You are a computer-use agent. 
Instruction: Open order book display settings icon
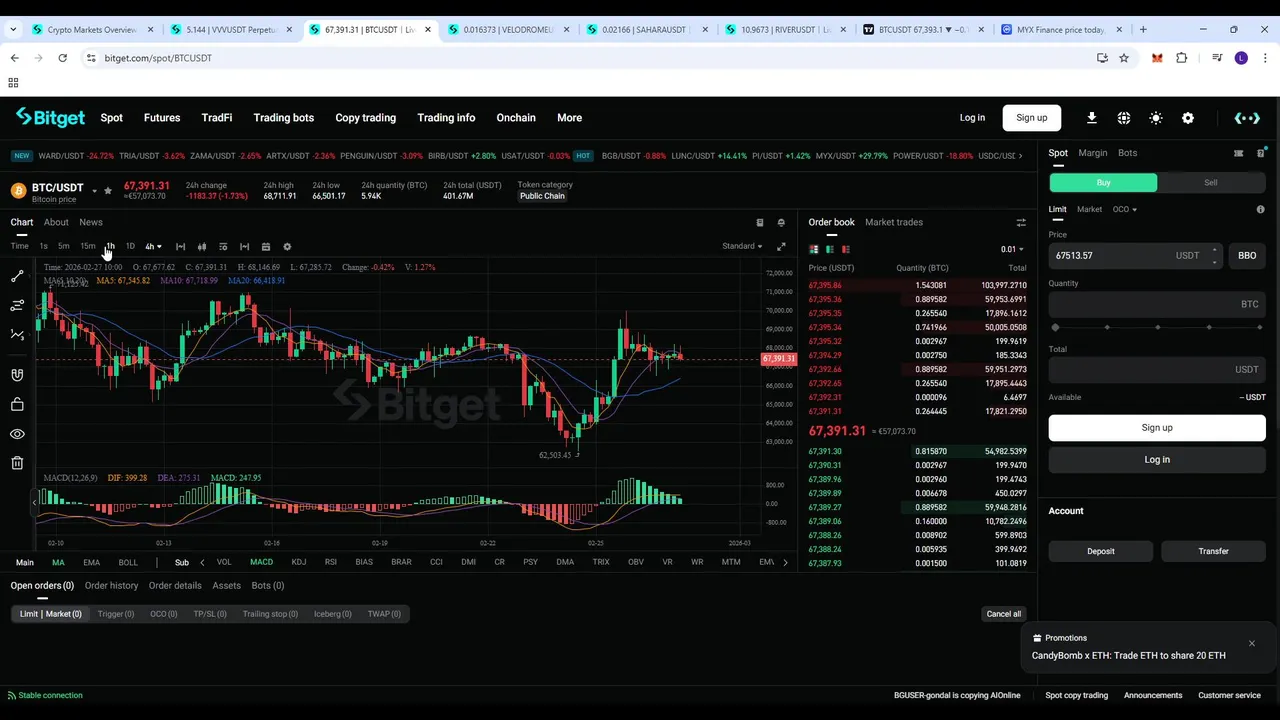click(x=1021, y=223)
